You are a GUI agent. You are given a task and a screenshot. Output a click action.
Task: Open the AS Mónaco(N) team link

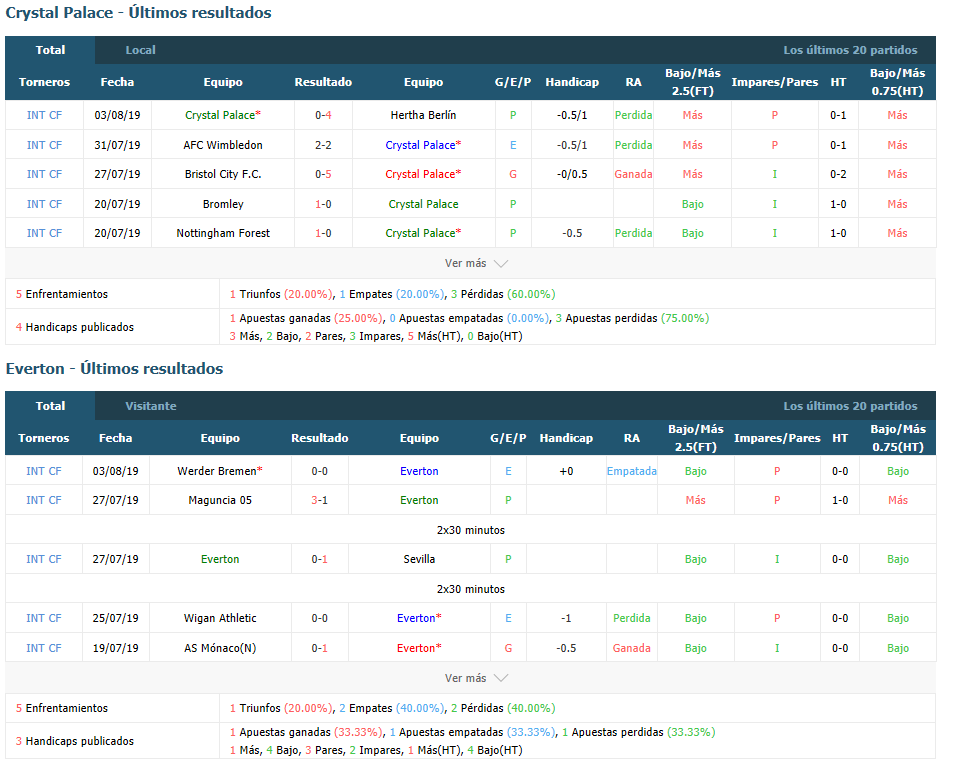(220, 648)
